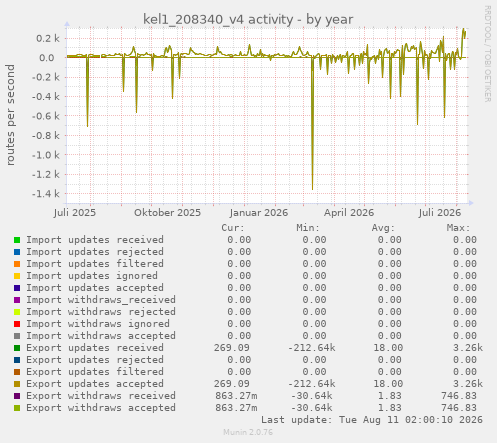
Task: Click the Export updates filtered brown swatch
Action: pyautogui.click(x=17, y=372)
